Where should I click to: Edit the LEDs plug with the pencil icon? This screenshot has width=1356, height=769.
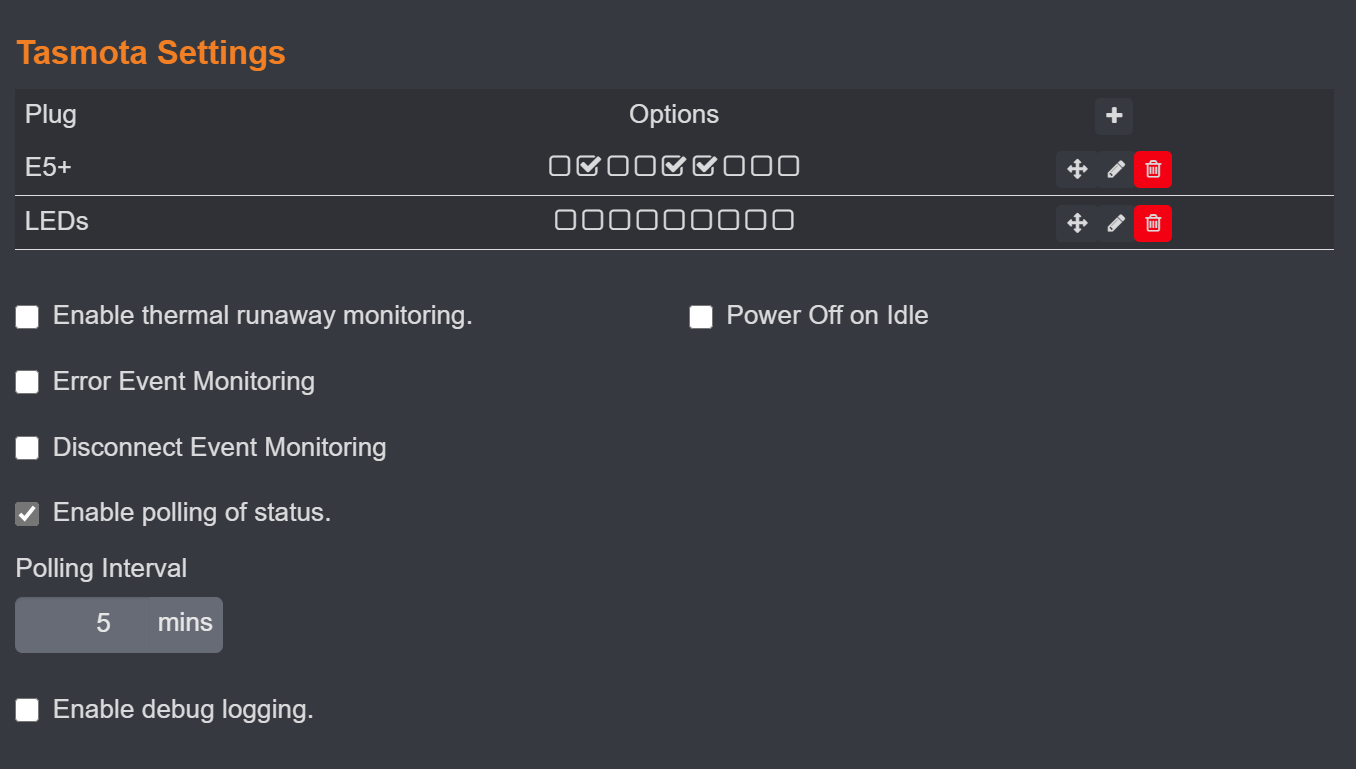coord(1115,223)
